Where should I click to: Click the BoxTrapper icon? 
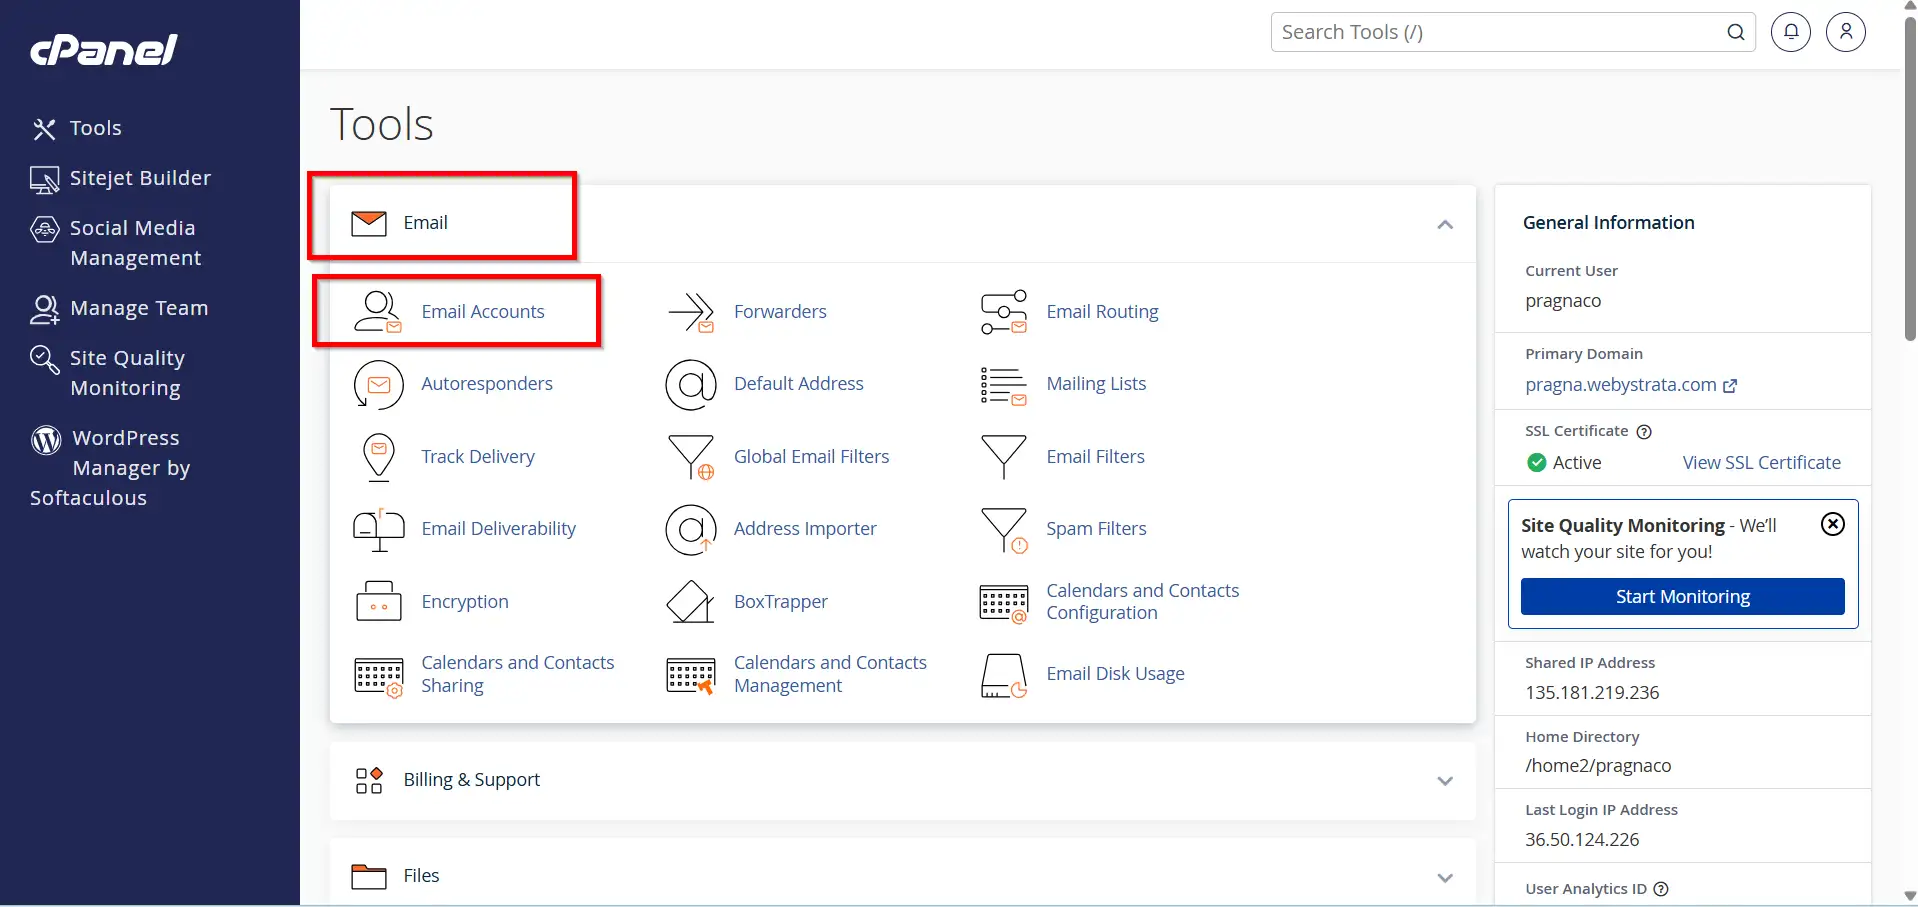(690, 602)
